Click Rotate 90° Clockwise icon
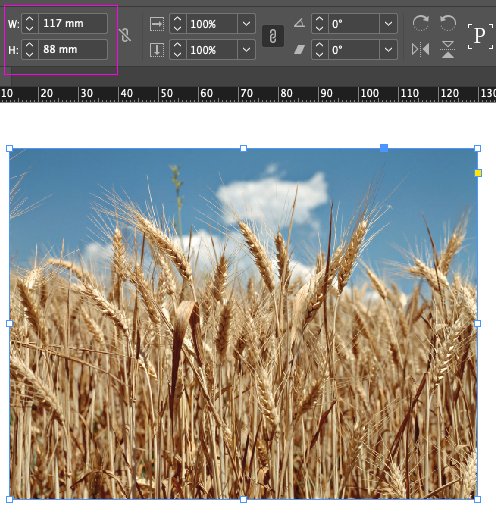The height and width of the screenshot is (520, 496). click(420, 23)
